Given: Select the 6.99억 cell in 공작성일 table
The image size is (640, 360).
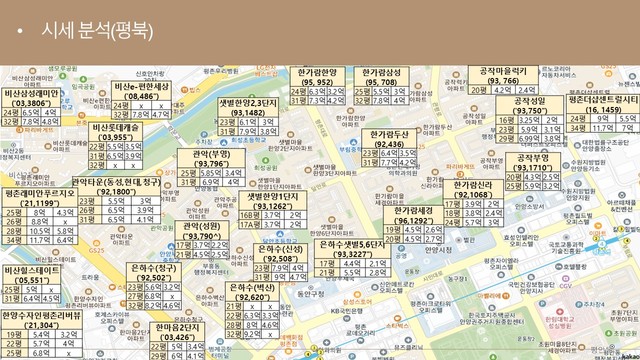Looking at the screenshot, I should (529, 139).
